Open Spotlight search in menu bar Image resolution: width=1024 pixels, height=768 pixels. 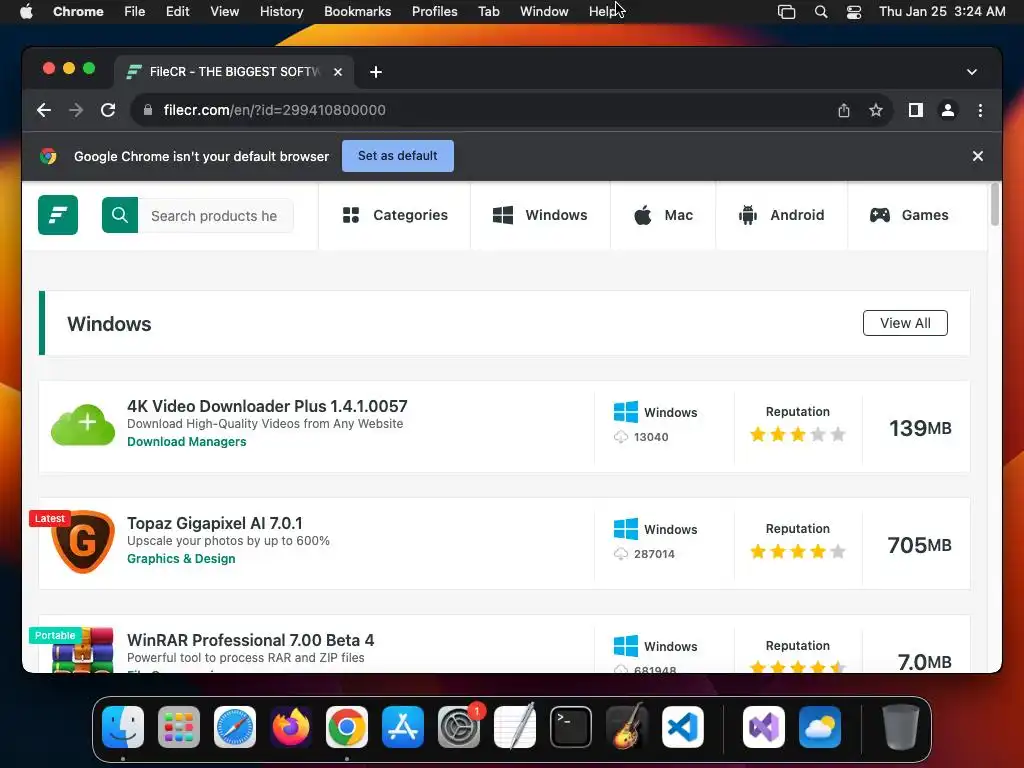[x=821, y=12]
